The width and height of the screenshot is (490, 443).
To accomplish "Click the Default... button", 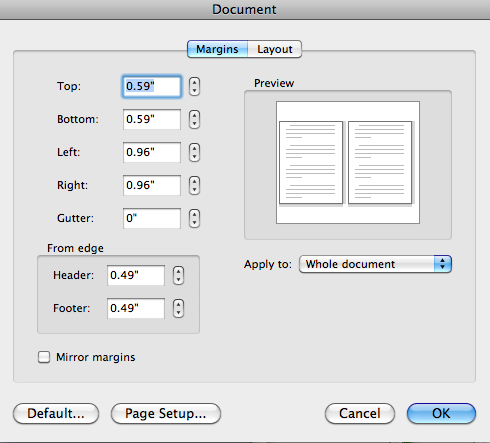I will (x=56, y=414).
